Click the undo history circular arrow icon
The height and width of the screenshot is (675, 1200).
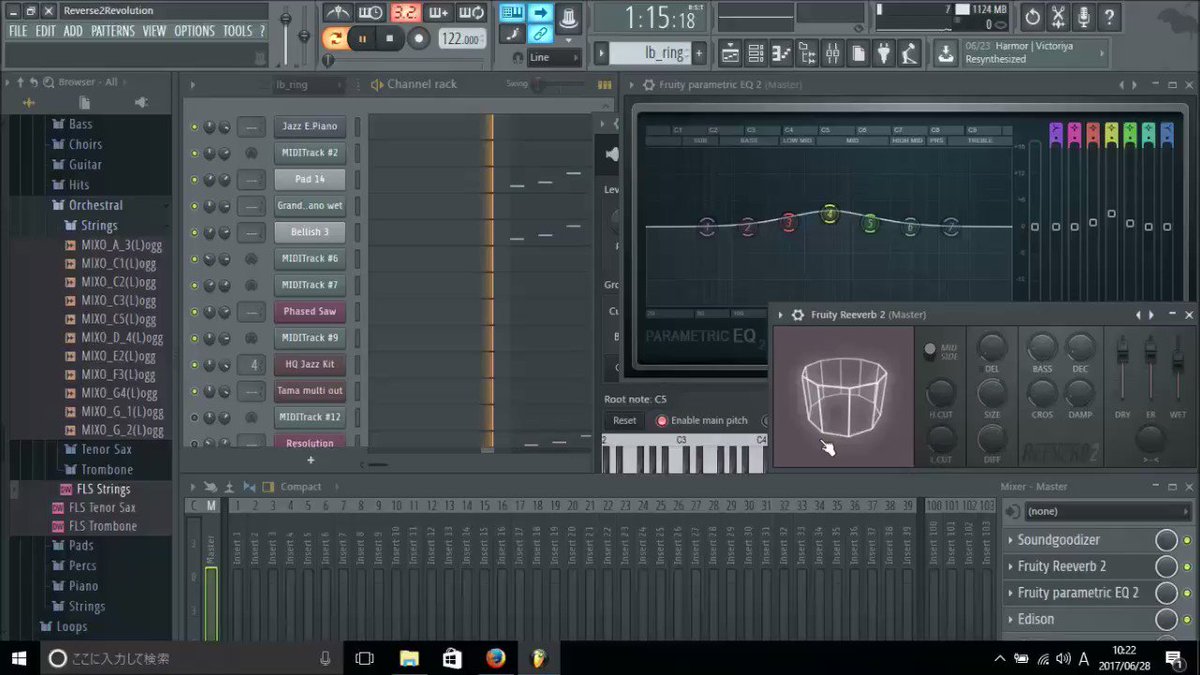1032,17
